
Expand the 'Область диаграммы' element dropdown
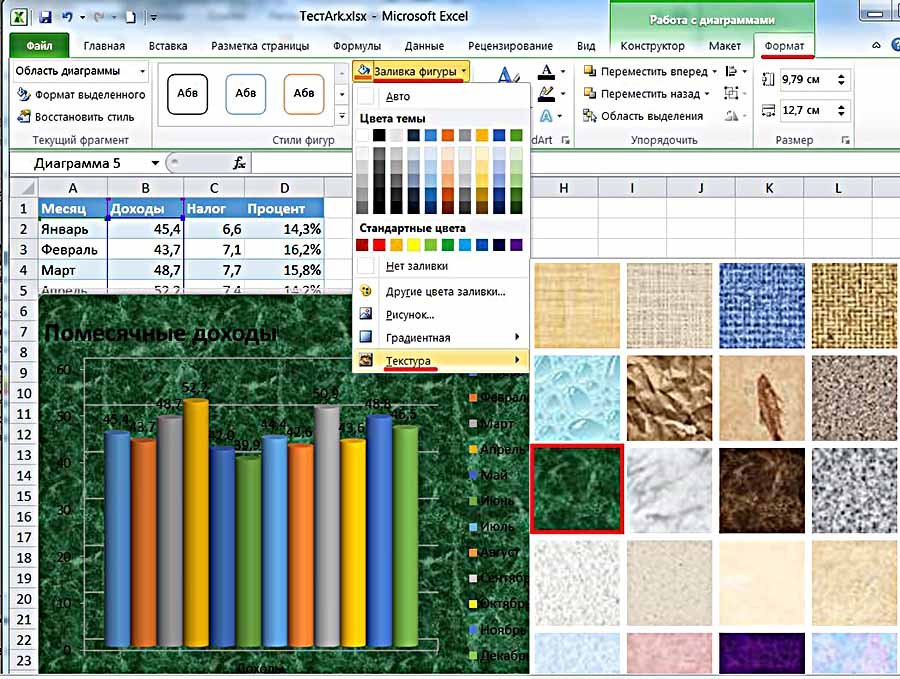click(142, 72)
